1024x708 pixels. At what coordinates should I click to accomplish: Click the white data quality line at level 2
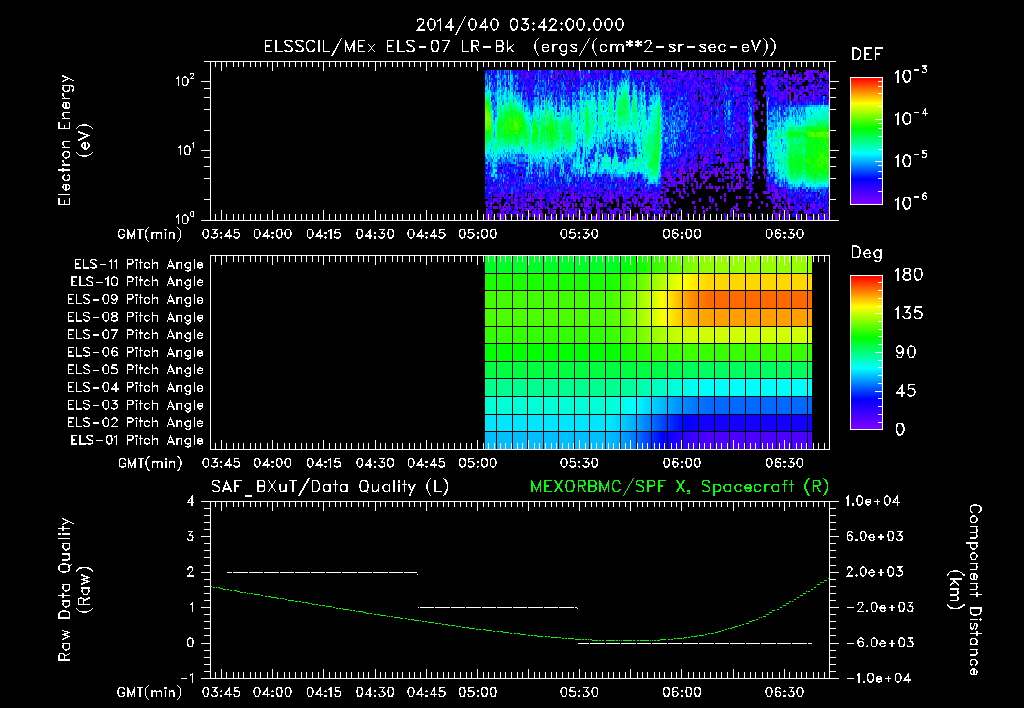[x=322, y=573]
